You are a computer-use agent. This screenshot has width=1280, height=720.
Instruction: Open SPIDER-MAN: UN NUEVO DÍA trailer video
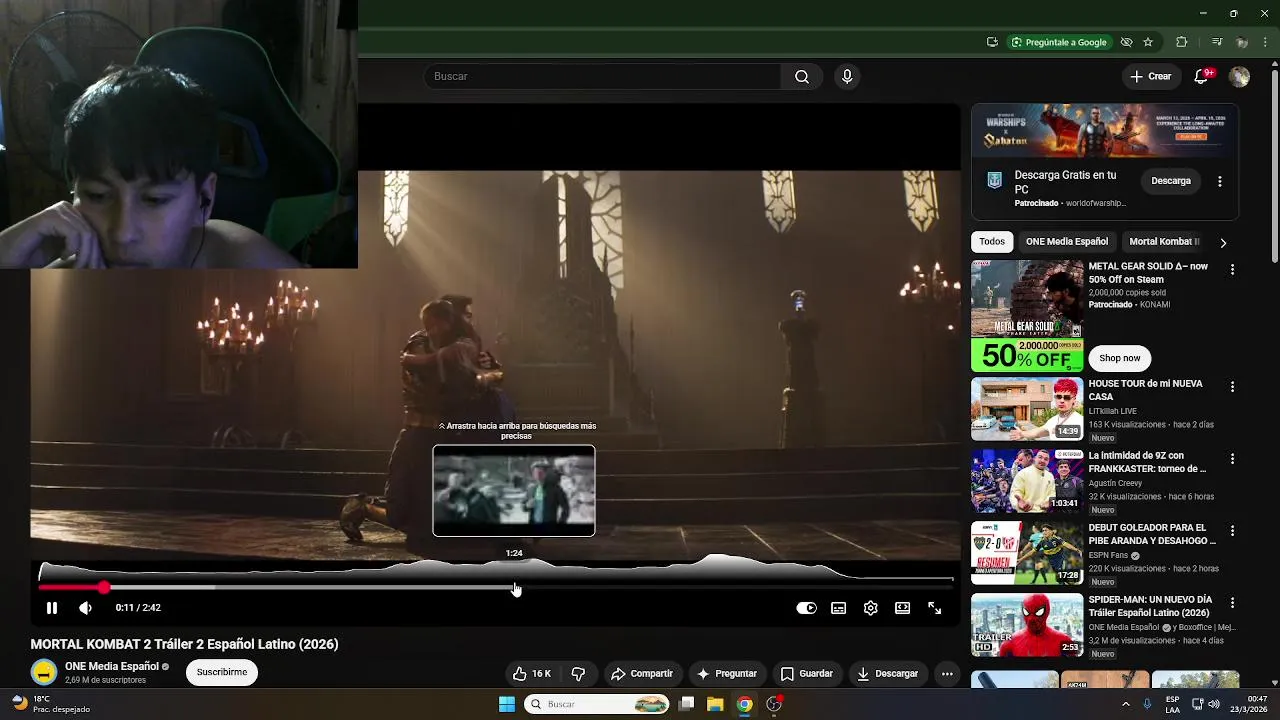(1150, 606)
